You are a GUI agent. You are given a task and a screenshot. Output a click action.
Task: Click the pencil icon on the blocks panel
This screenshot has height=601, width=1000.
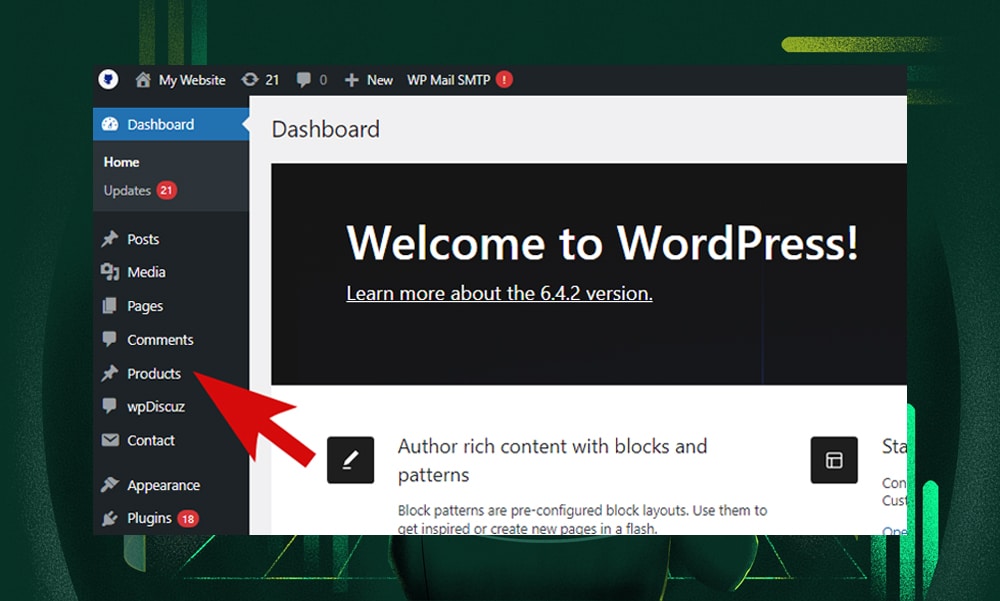click(x=350, y=460)
